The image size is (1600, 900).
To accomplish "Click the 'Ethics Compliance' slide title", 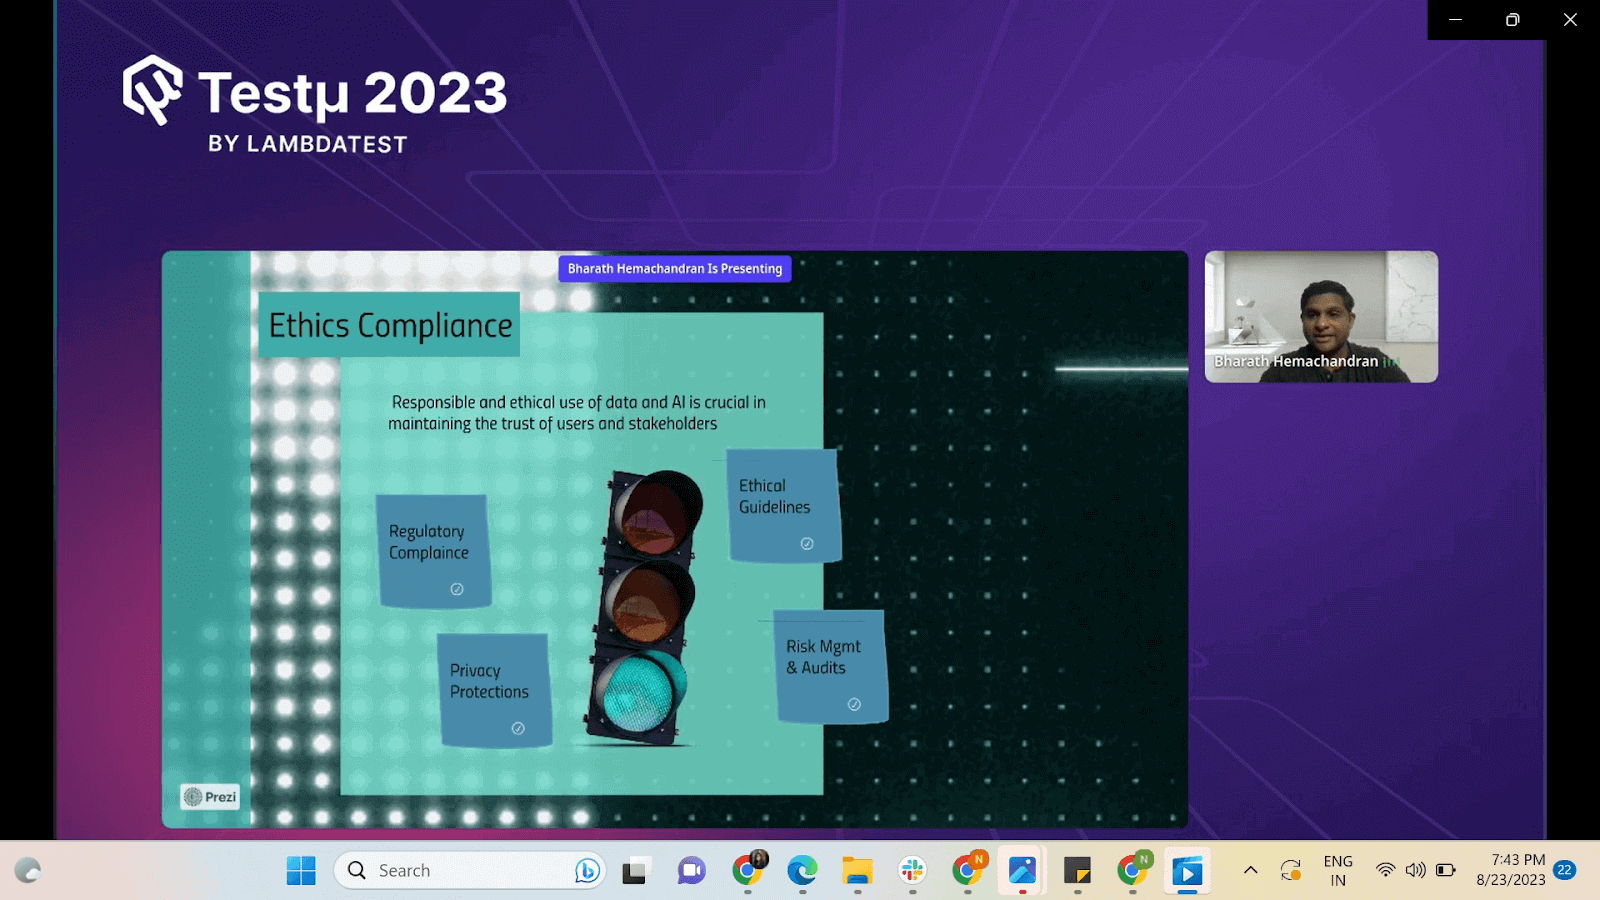I will (x=390, y=326).
